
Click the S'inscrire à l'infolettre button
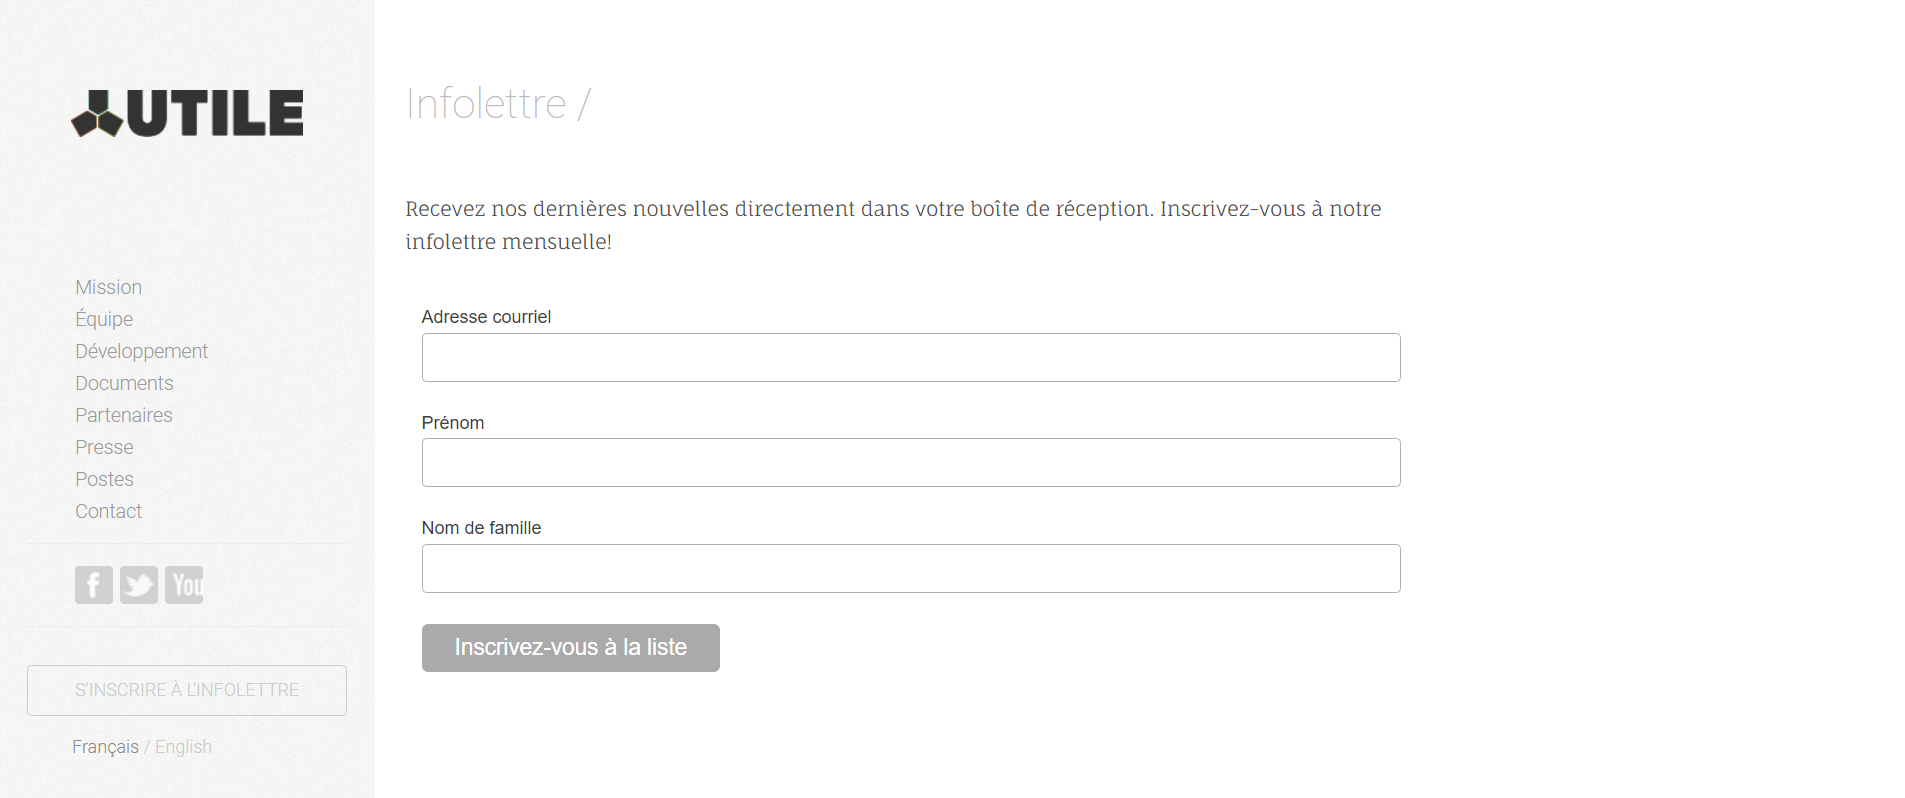coord(187,690)
